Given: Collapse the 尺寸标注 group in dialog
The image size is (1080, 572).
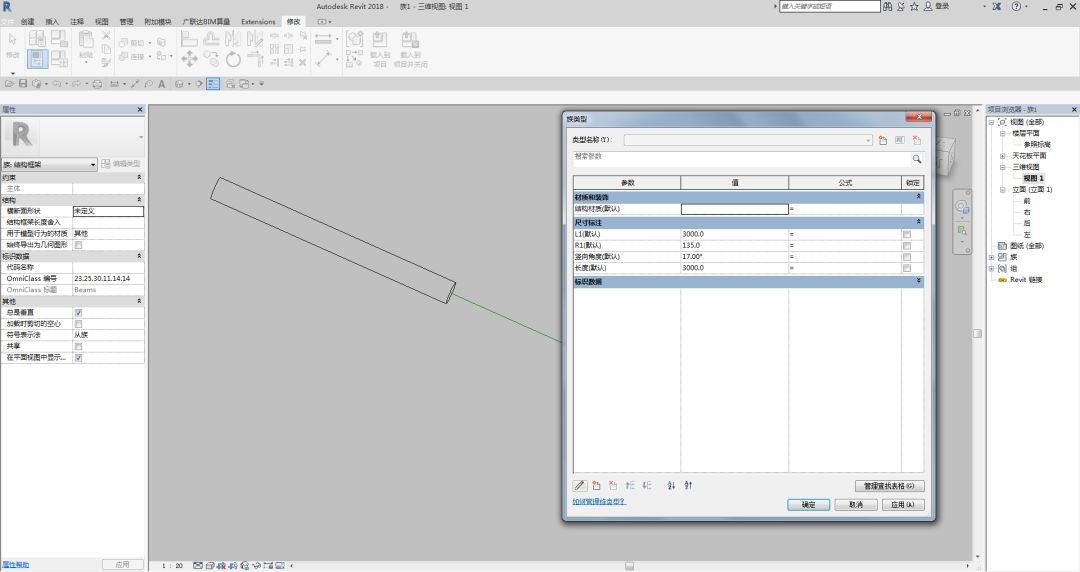Looking at the screenshot, I should 918,222.
